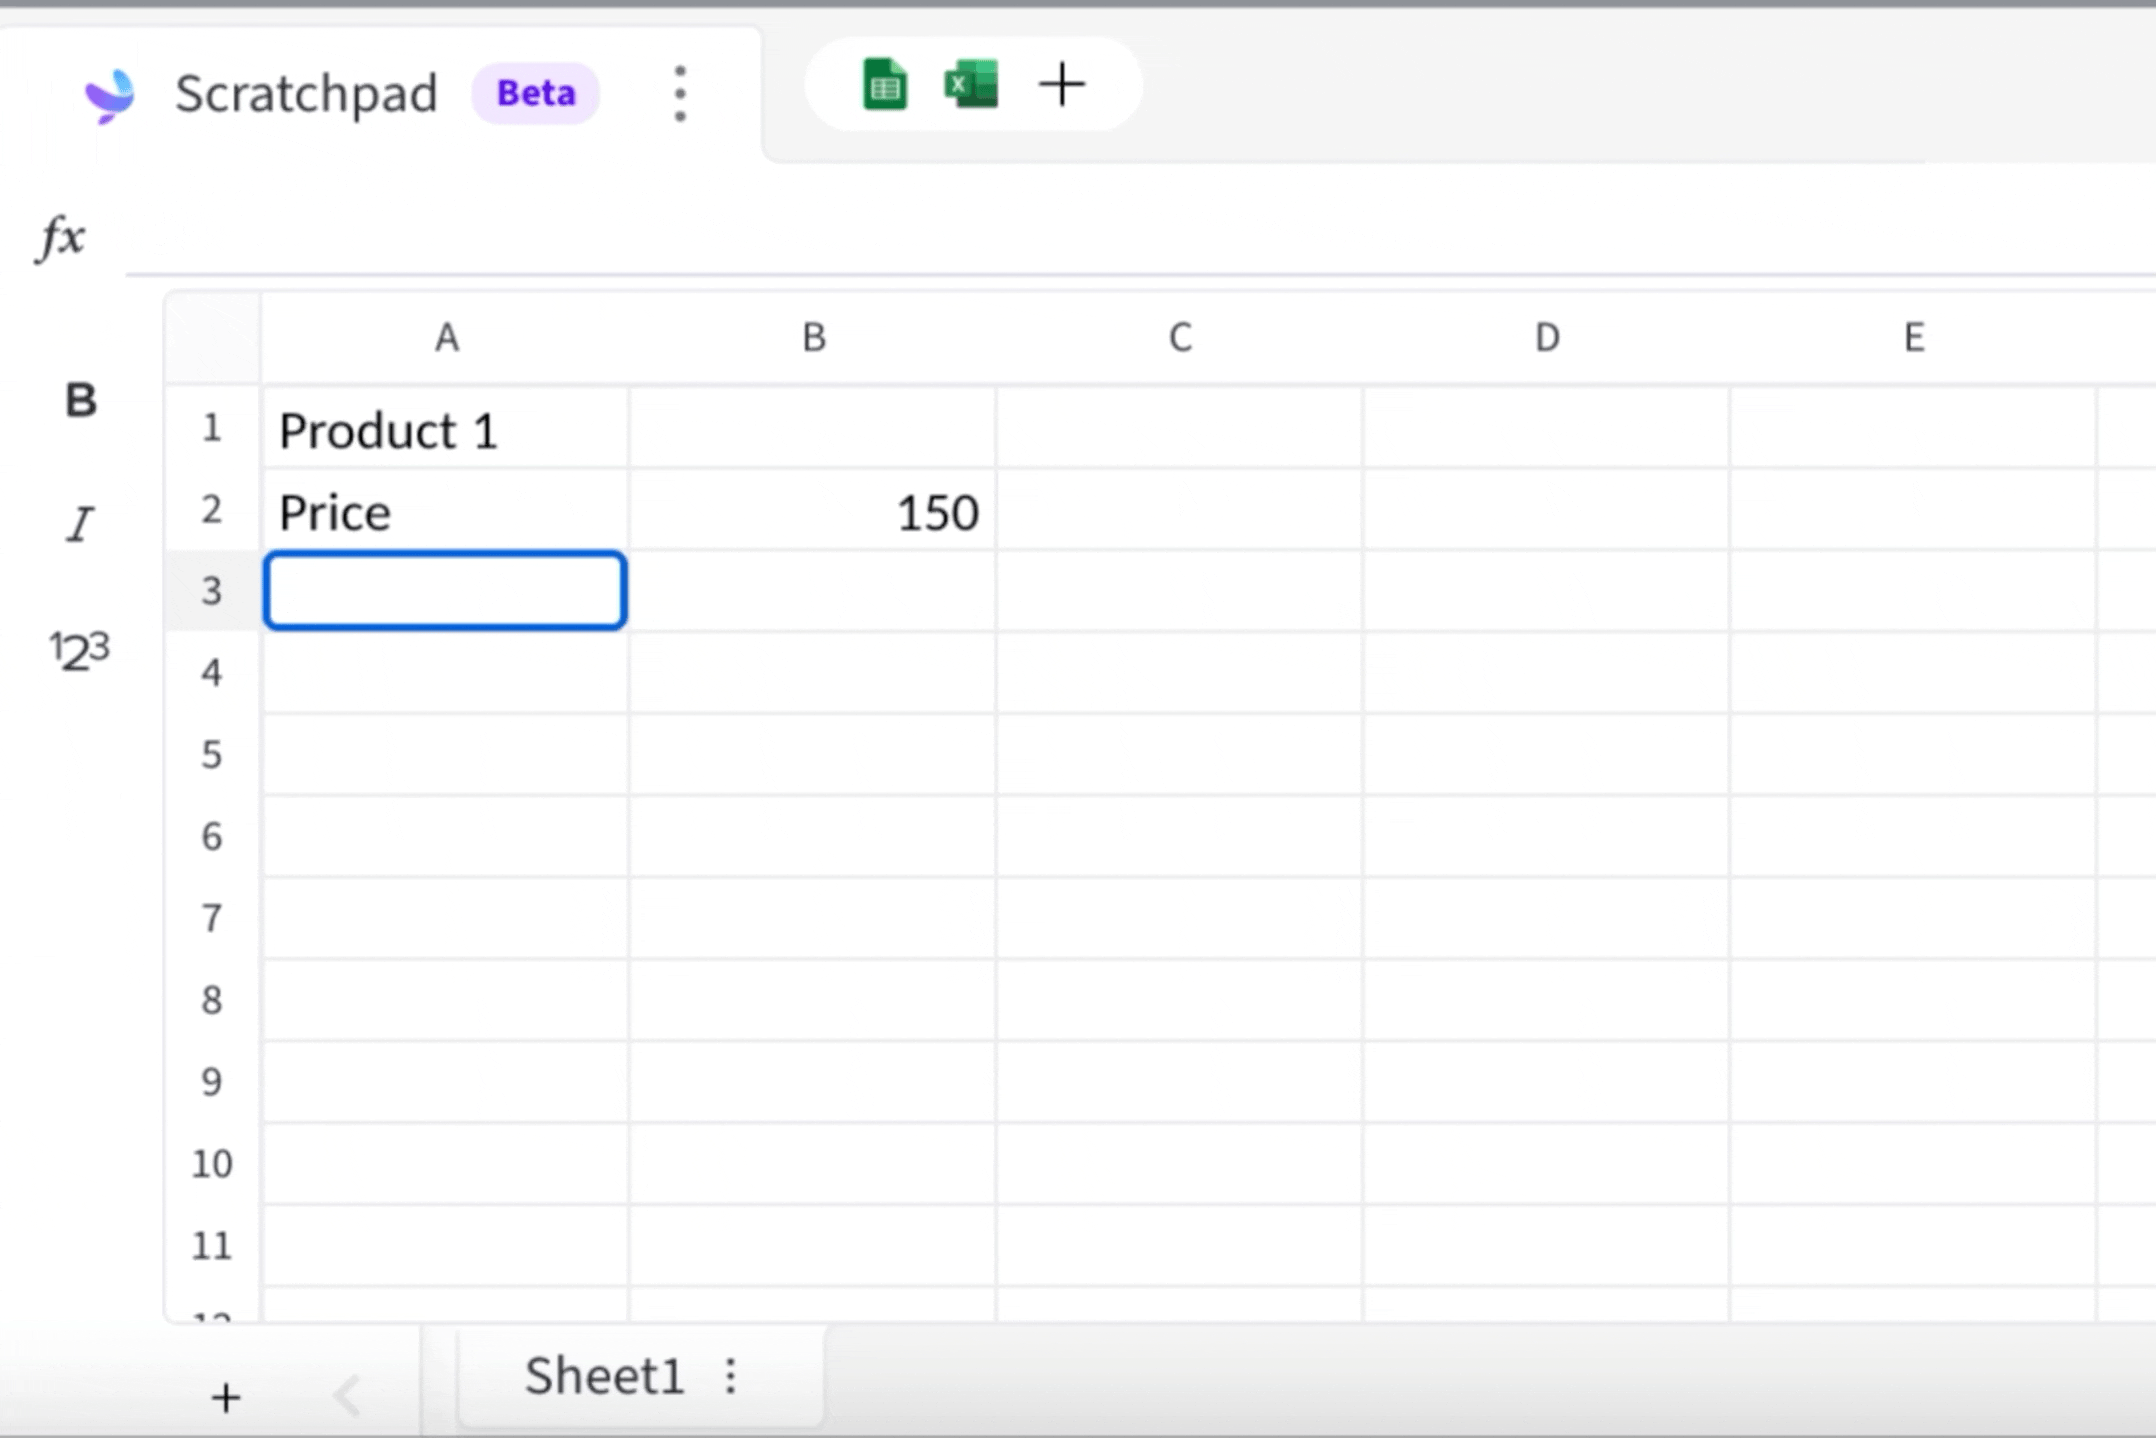Click the fx formula icon
This screenshot has height=1438, width=2156.
pos(62,238)
